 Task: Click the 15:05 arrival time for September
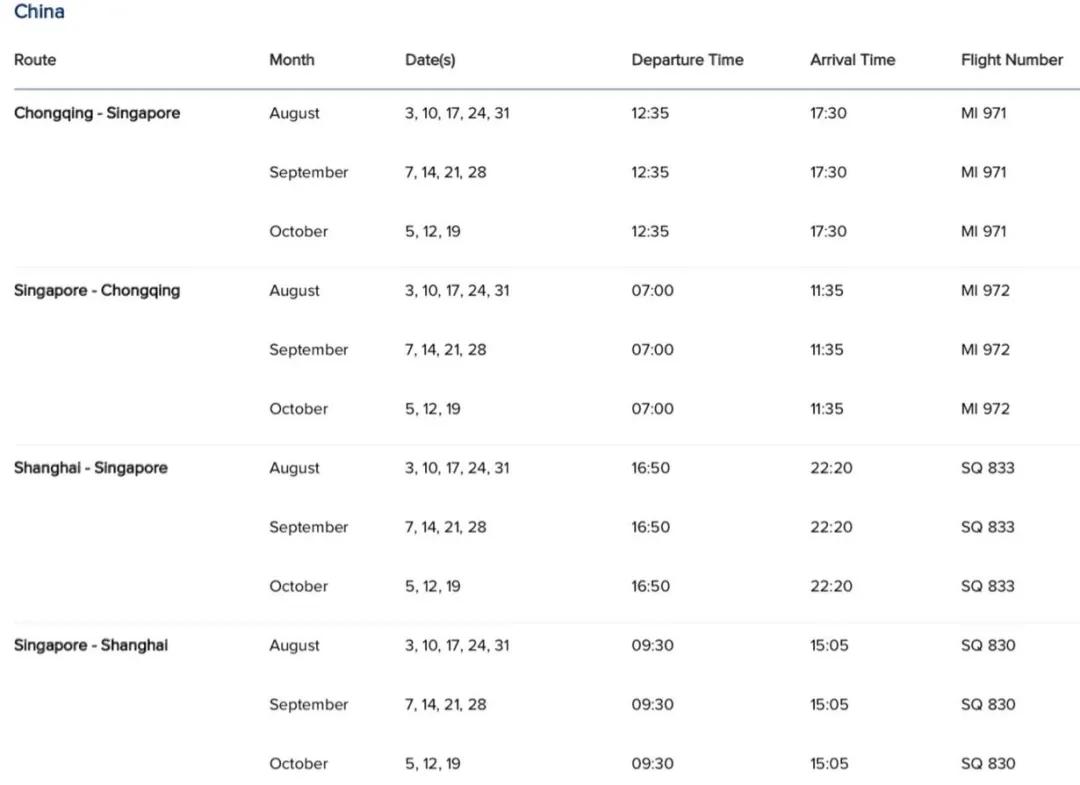click(829, 705)
